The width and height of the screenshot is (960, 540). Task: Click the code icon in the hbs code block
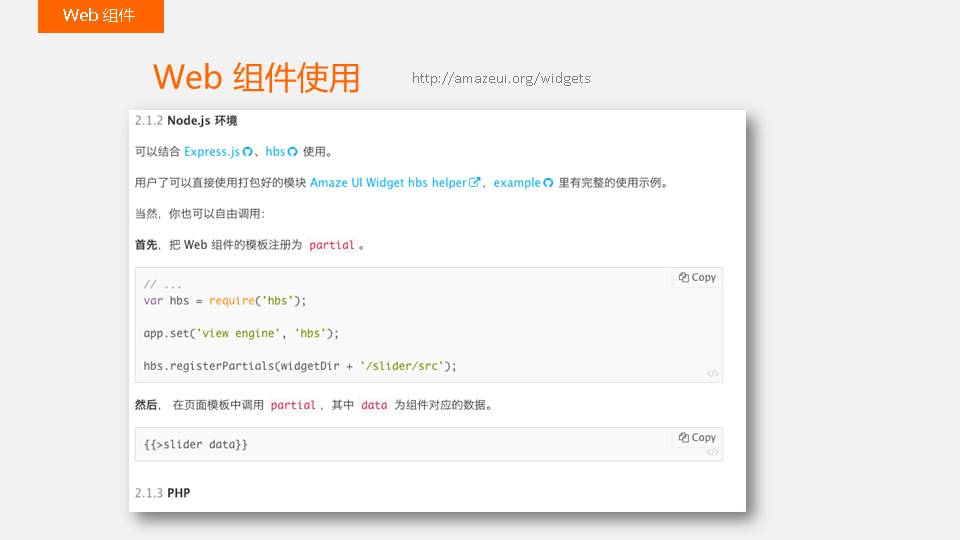712,373
